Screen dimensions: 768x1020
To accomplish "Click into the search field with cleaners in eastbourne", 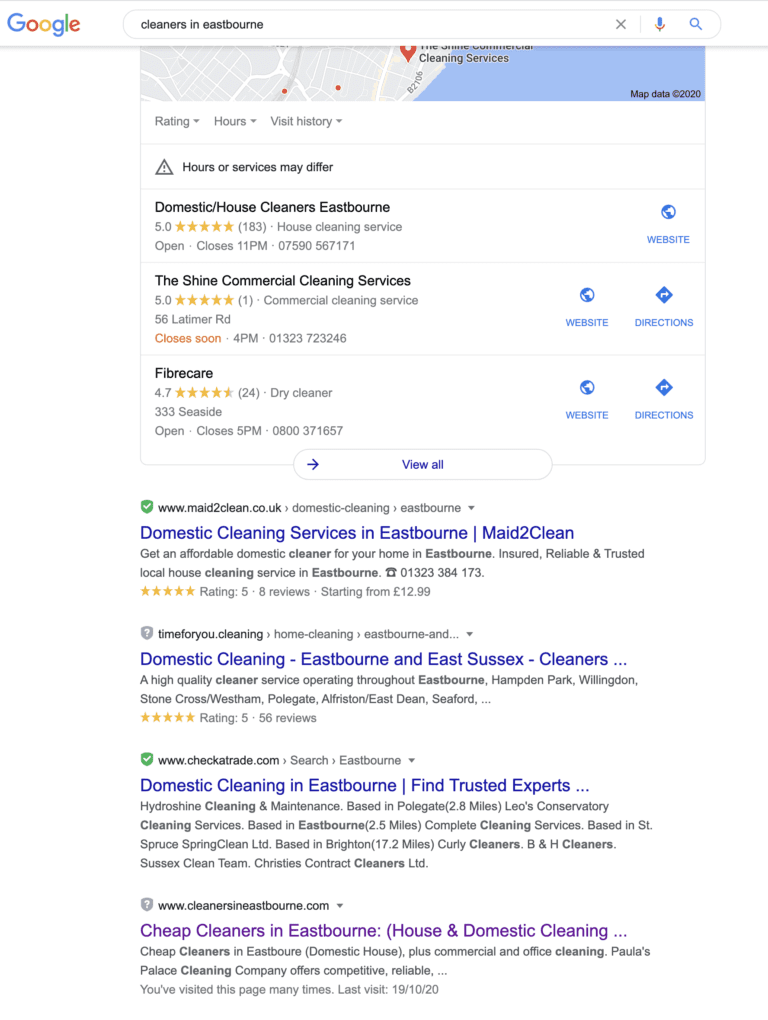I will tap(371, 25).
